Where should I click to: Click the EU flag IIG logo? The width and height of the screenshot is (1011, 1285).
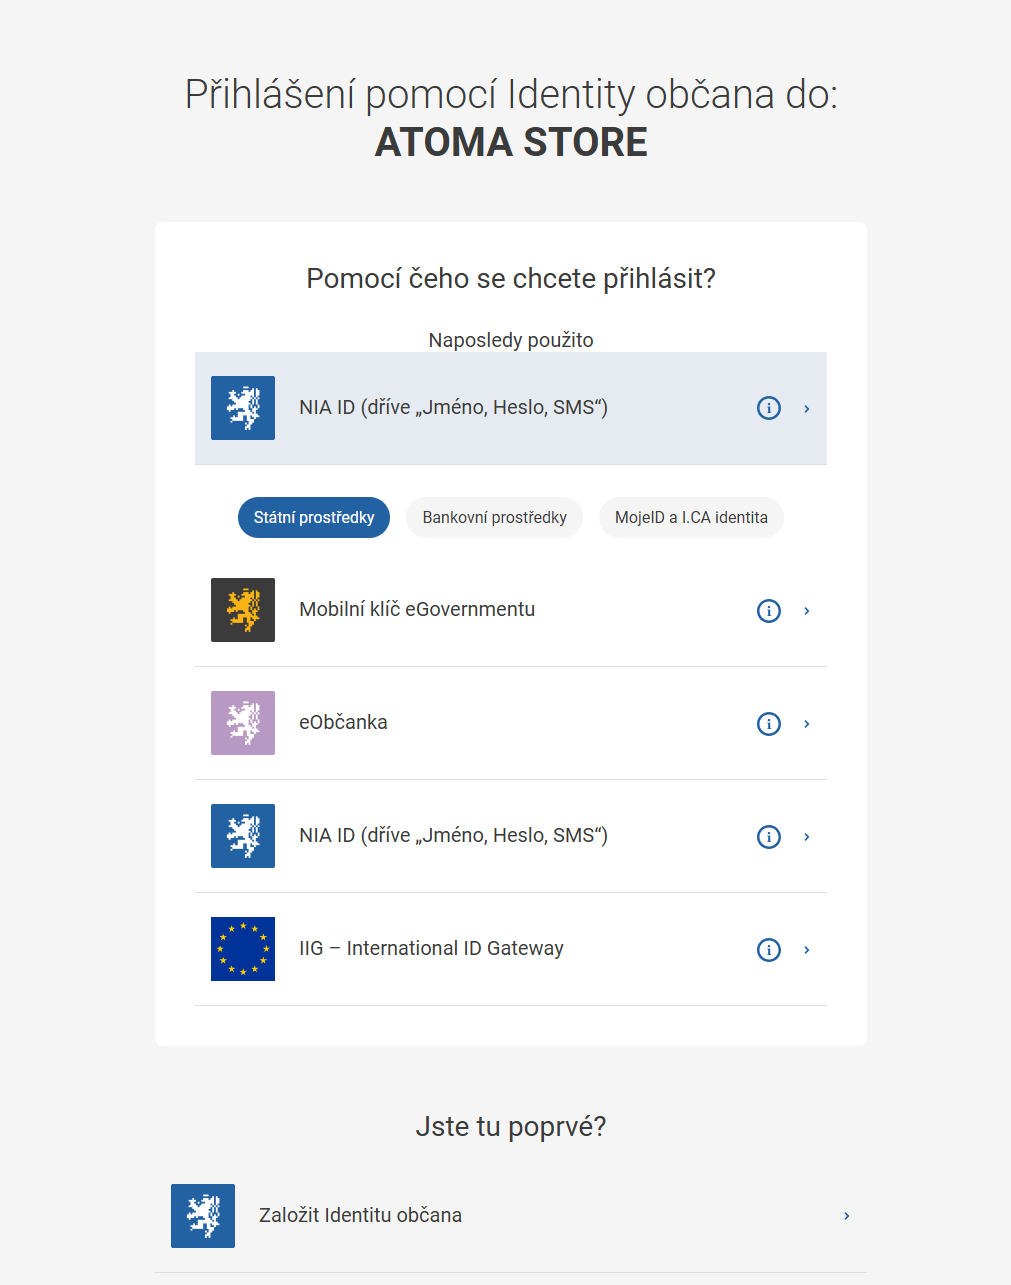[x=243, y=949]
